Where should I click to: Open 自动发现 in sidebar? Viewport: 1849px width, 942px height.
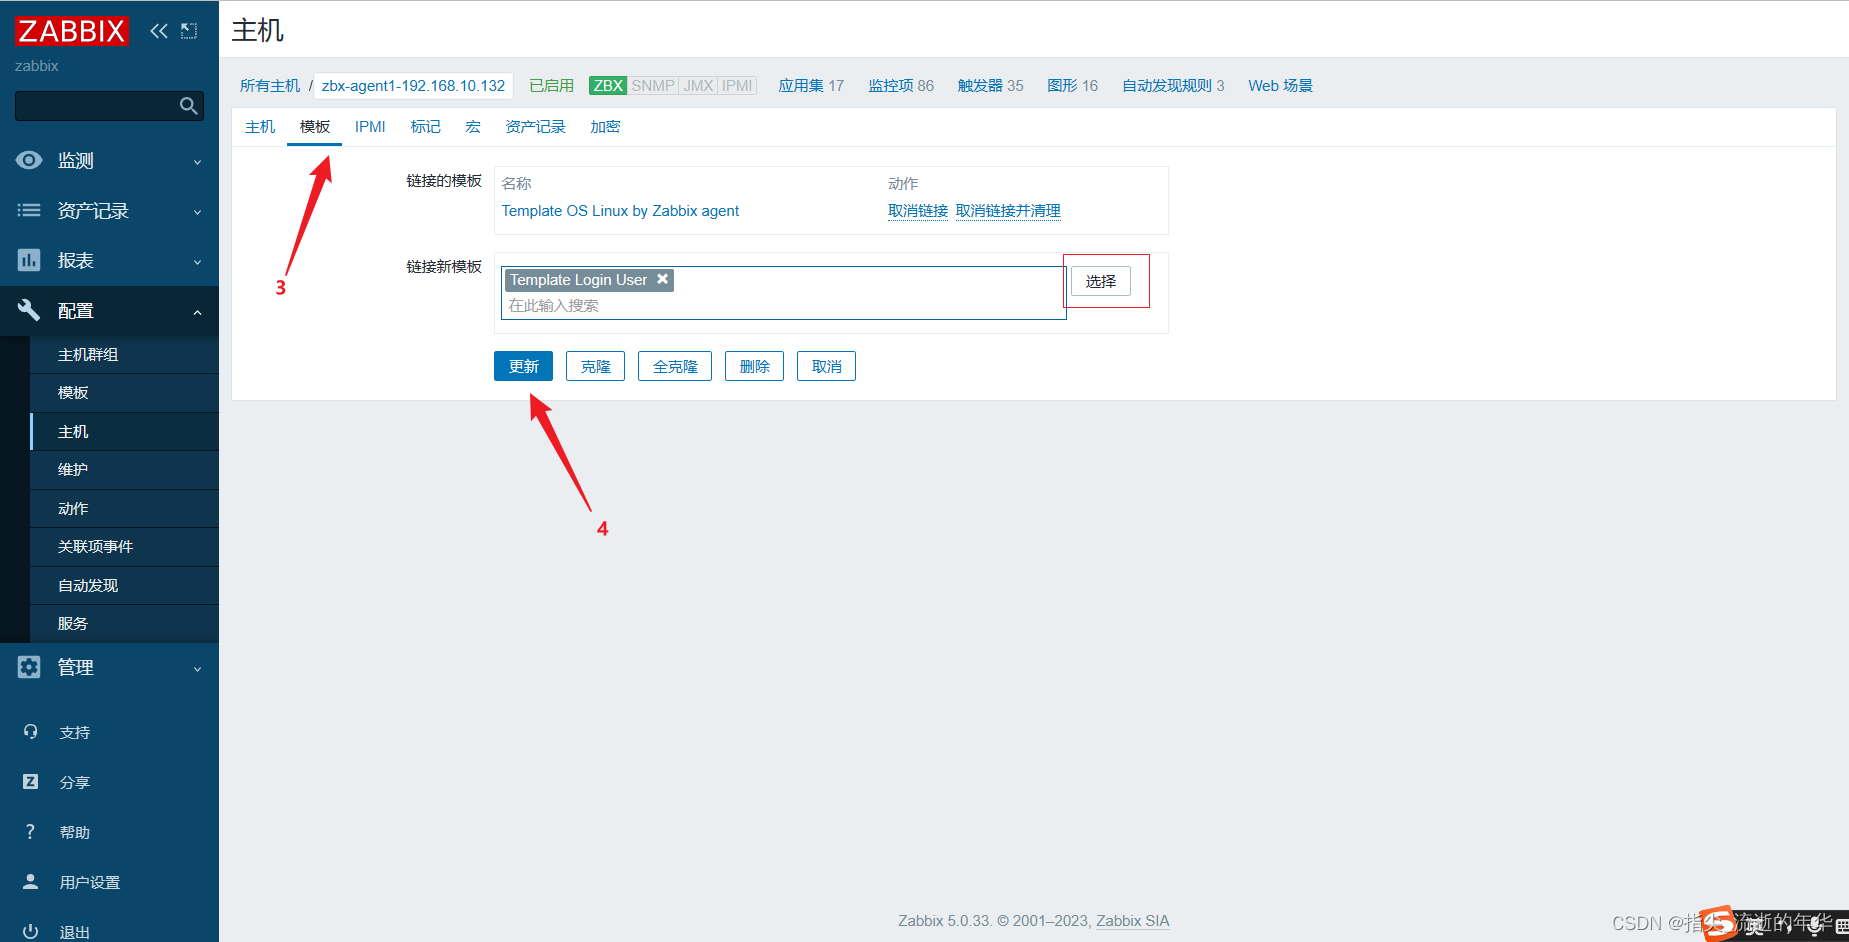tap(124, 586)
